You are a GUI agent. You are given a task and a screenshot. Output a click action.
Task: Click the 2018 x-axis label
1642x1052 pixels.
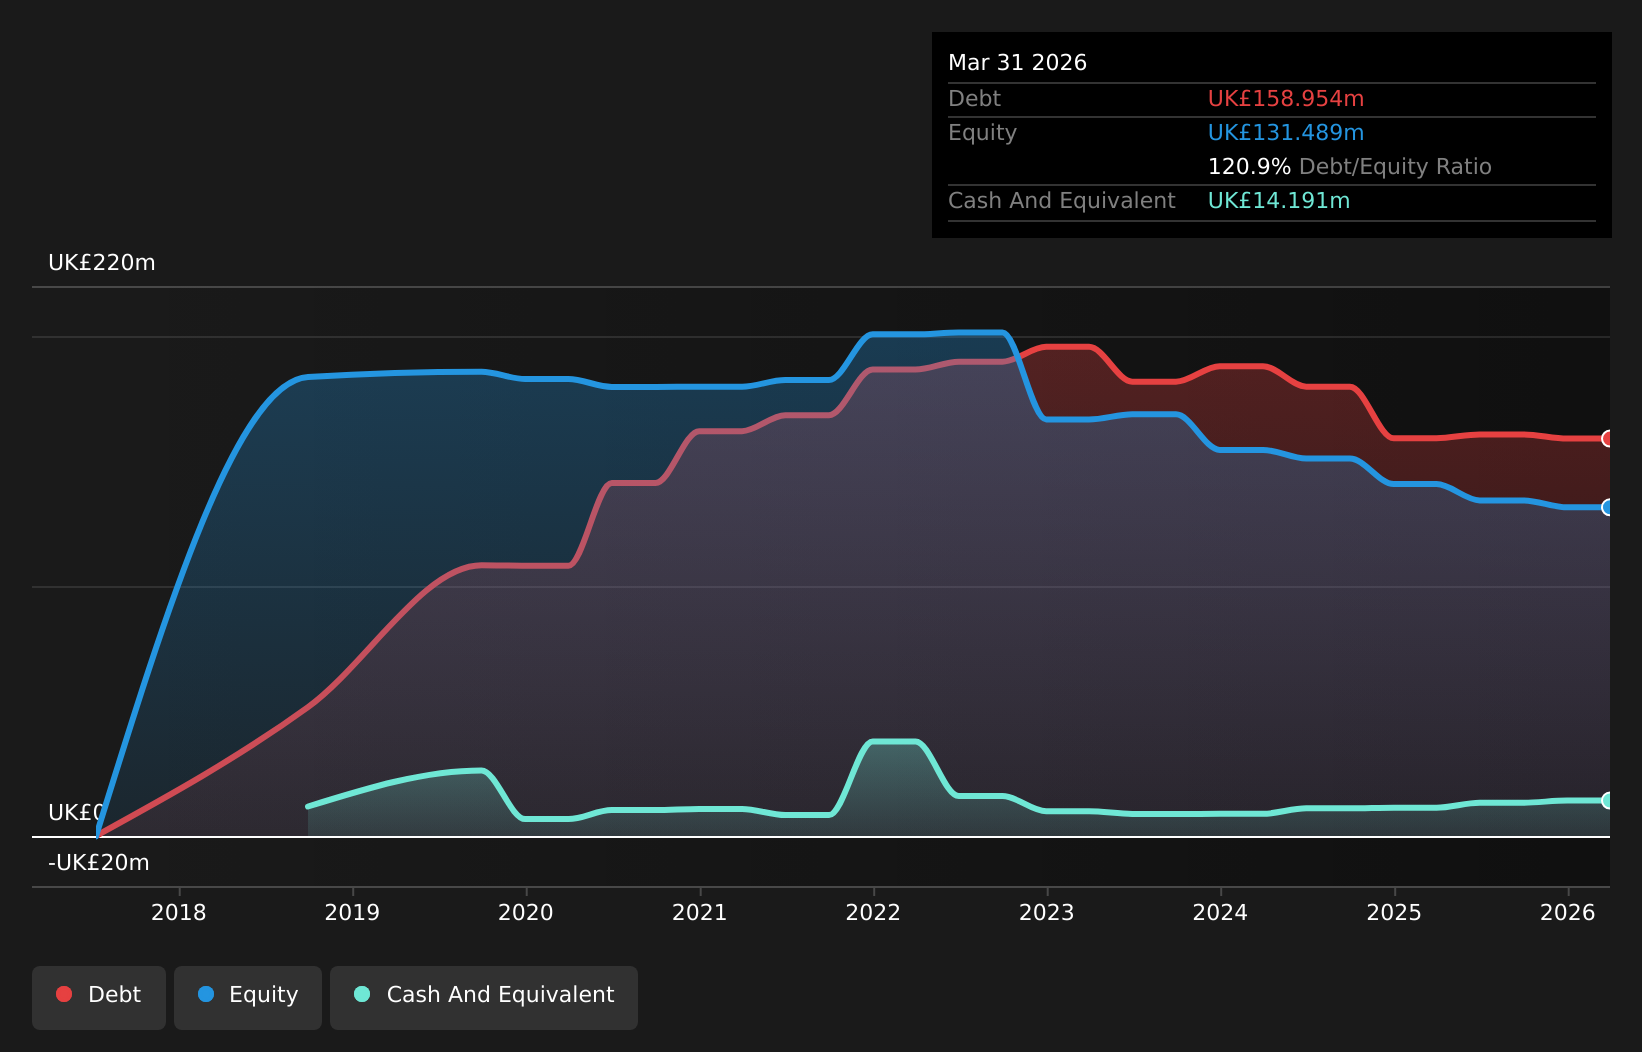[179, 912]
